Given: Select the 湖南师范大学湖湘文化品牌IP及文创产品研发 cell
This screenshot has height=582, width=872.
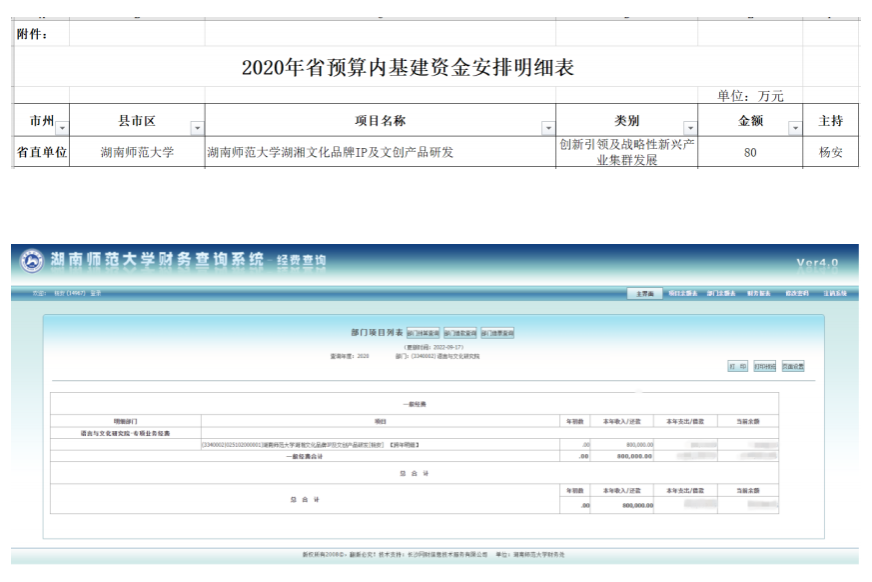Looking at the screenshot, I should pyautogui.click(x=380, y=152).
